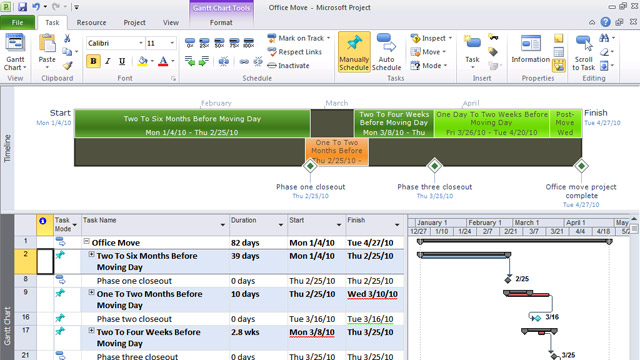This screenshot has height=360, width=640.
Task: Insert a milestone icon
Action: (x=493, y=51)
